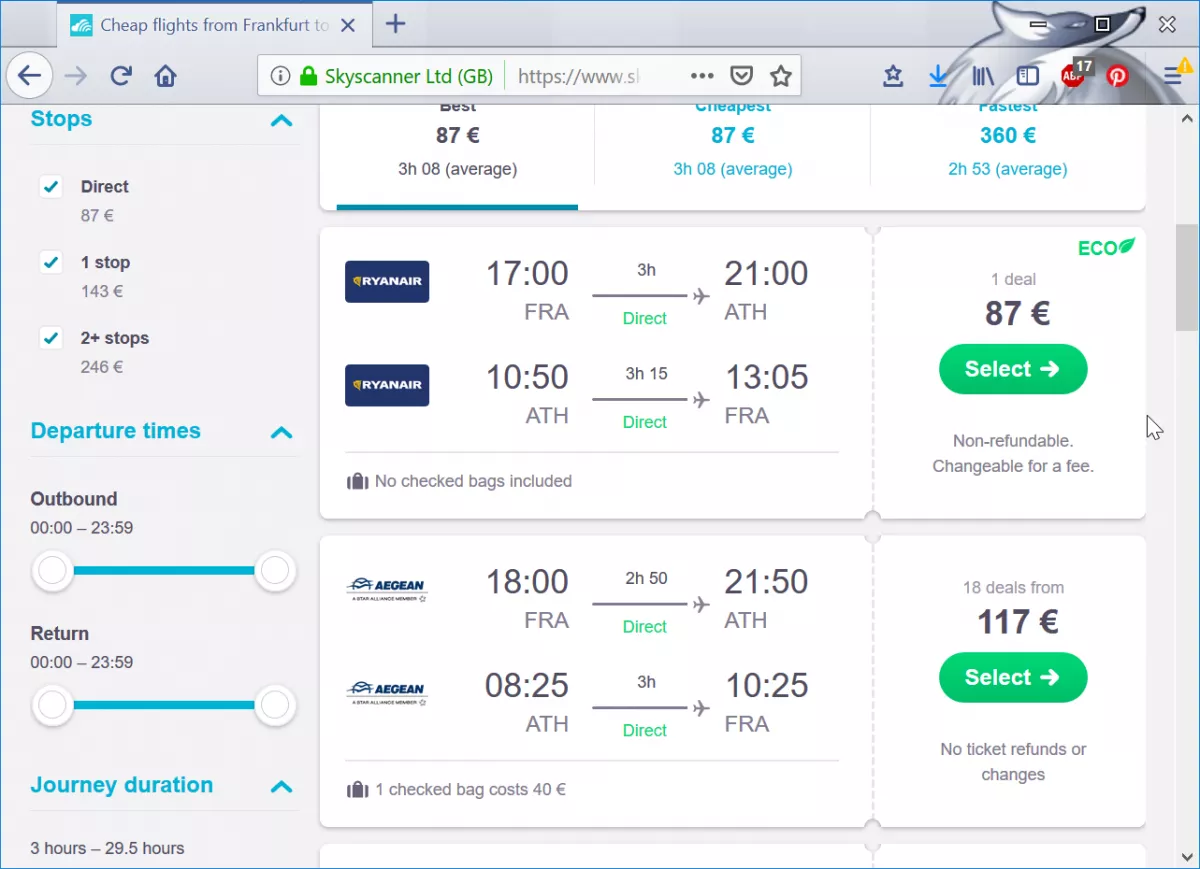Open the browser home page
This screenshot has width=1200, height=869.
click(166, 76)
